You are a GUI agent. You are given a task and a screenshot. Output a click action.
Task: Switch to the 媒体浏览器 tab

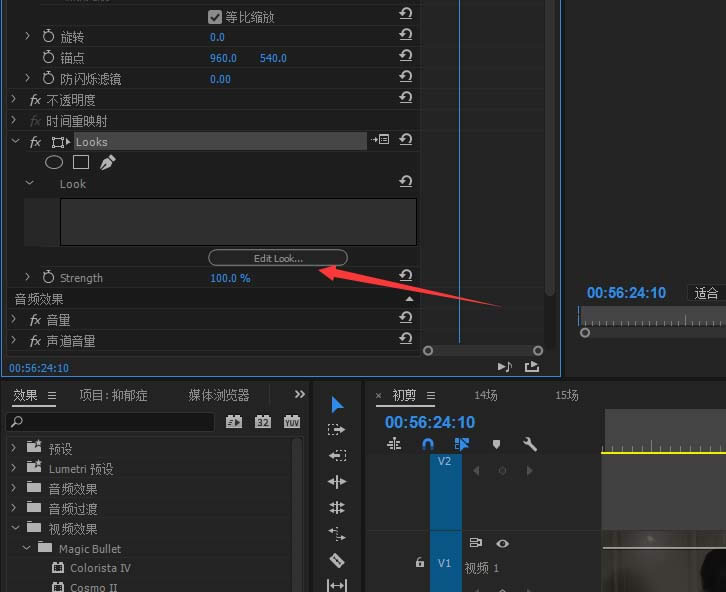pyautogui.click(x=219, y=395)
